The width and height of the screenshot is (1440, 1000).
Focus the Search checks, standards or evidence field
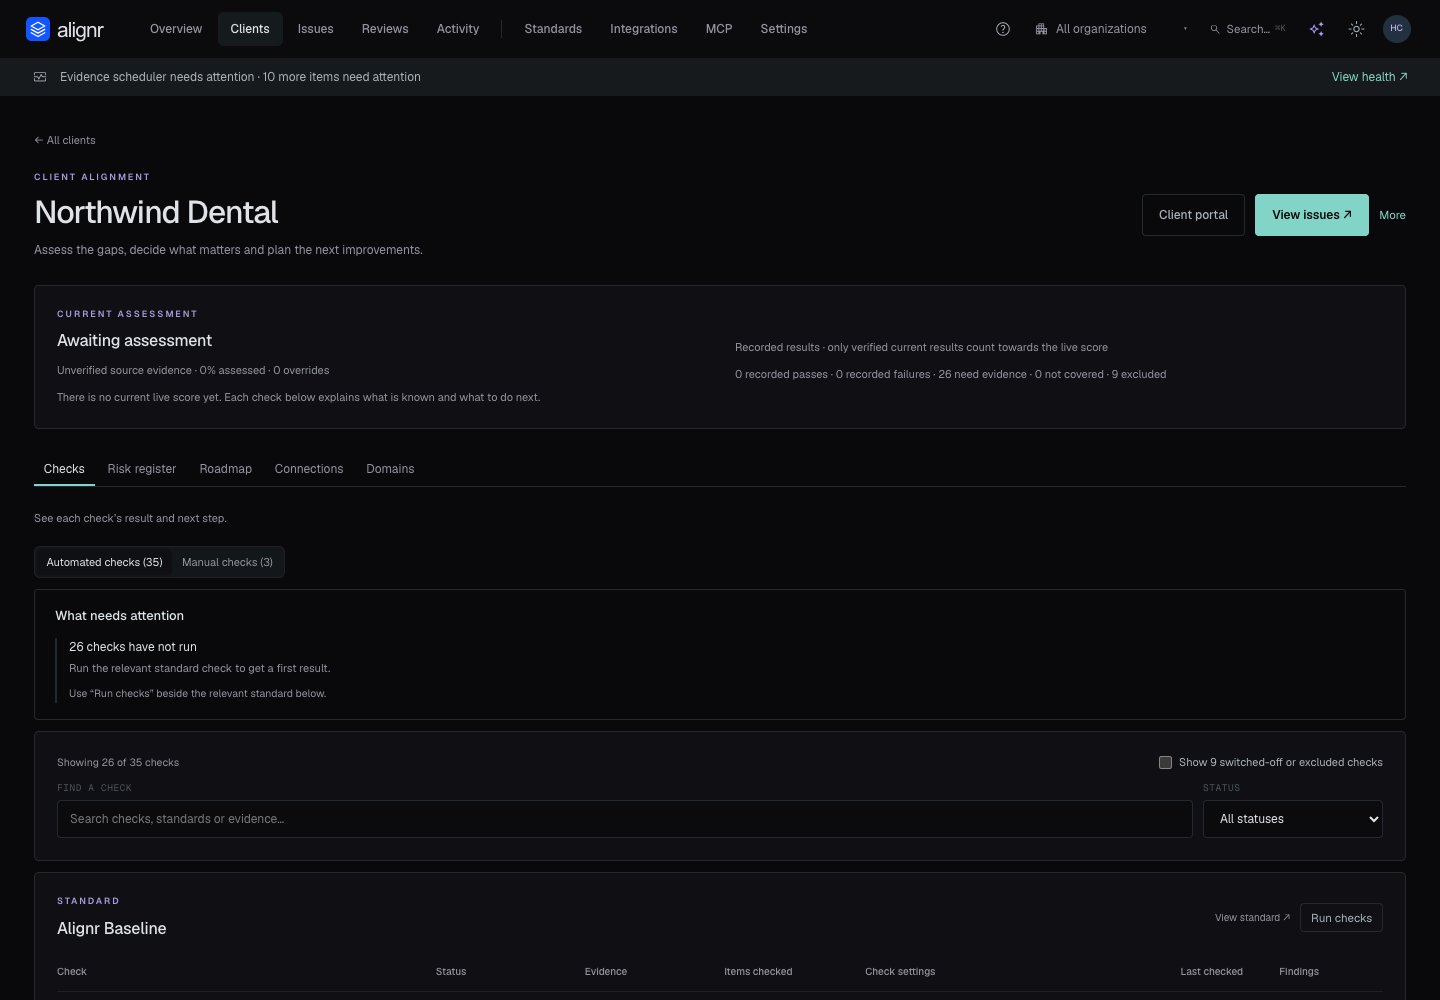625,819
